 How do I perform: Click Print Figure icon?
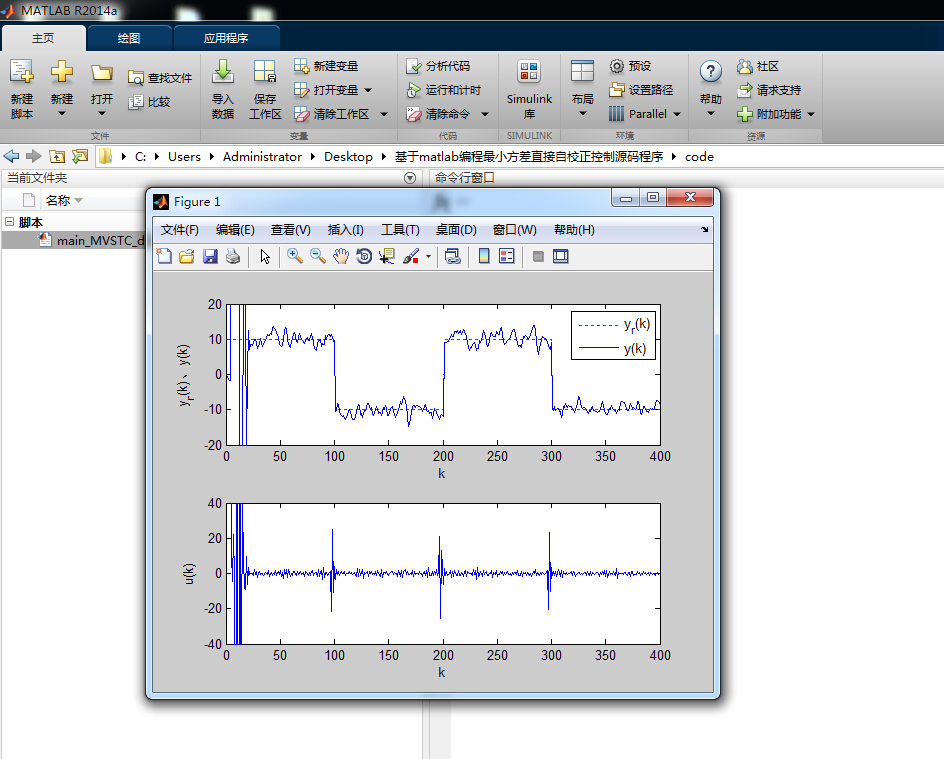click(x=233, y=256)
